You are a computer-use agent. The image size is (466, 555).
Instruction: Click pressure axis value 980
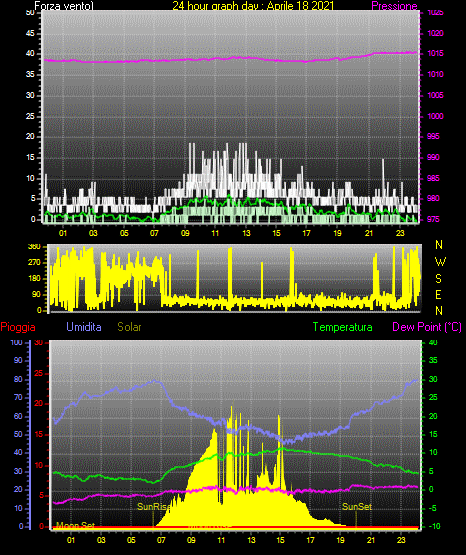coord(433,198)
